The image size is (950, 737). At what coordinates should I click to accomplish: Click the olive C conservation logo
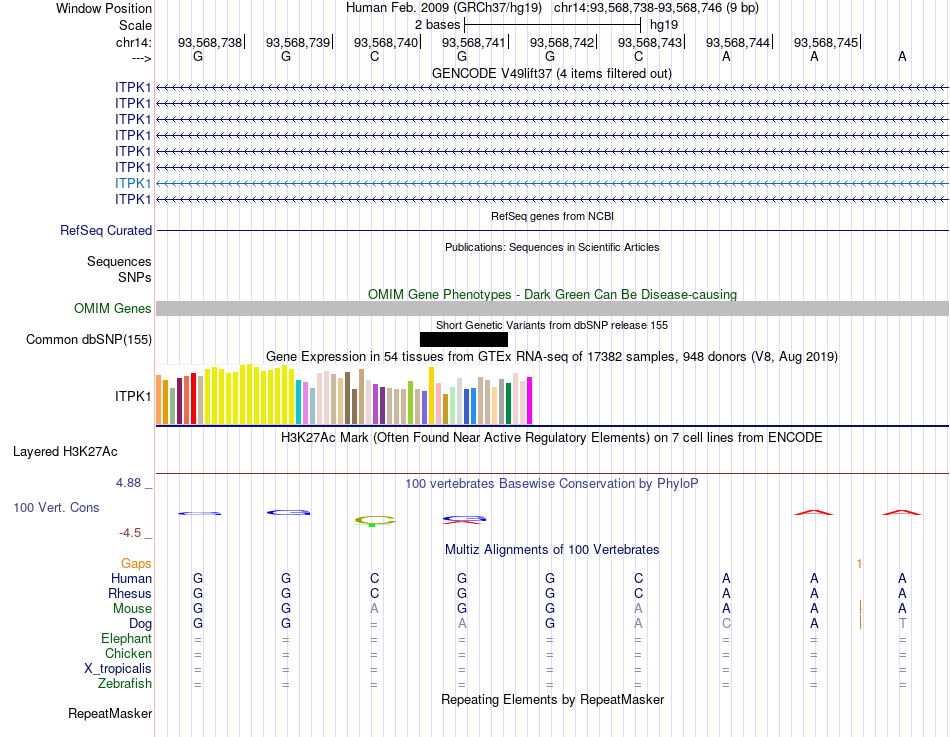tap(374, 520)
